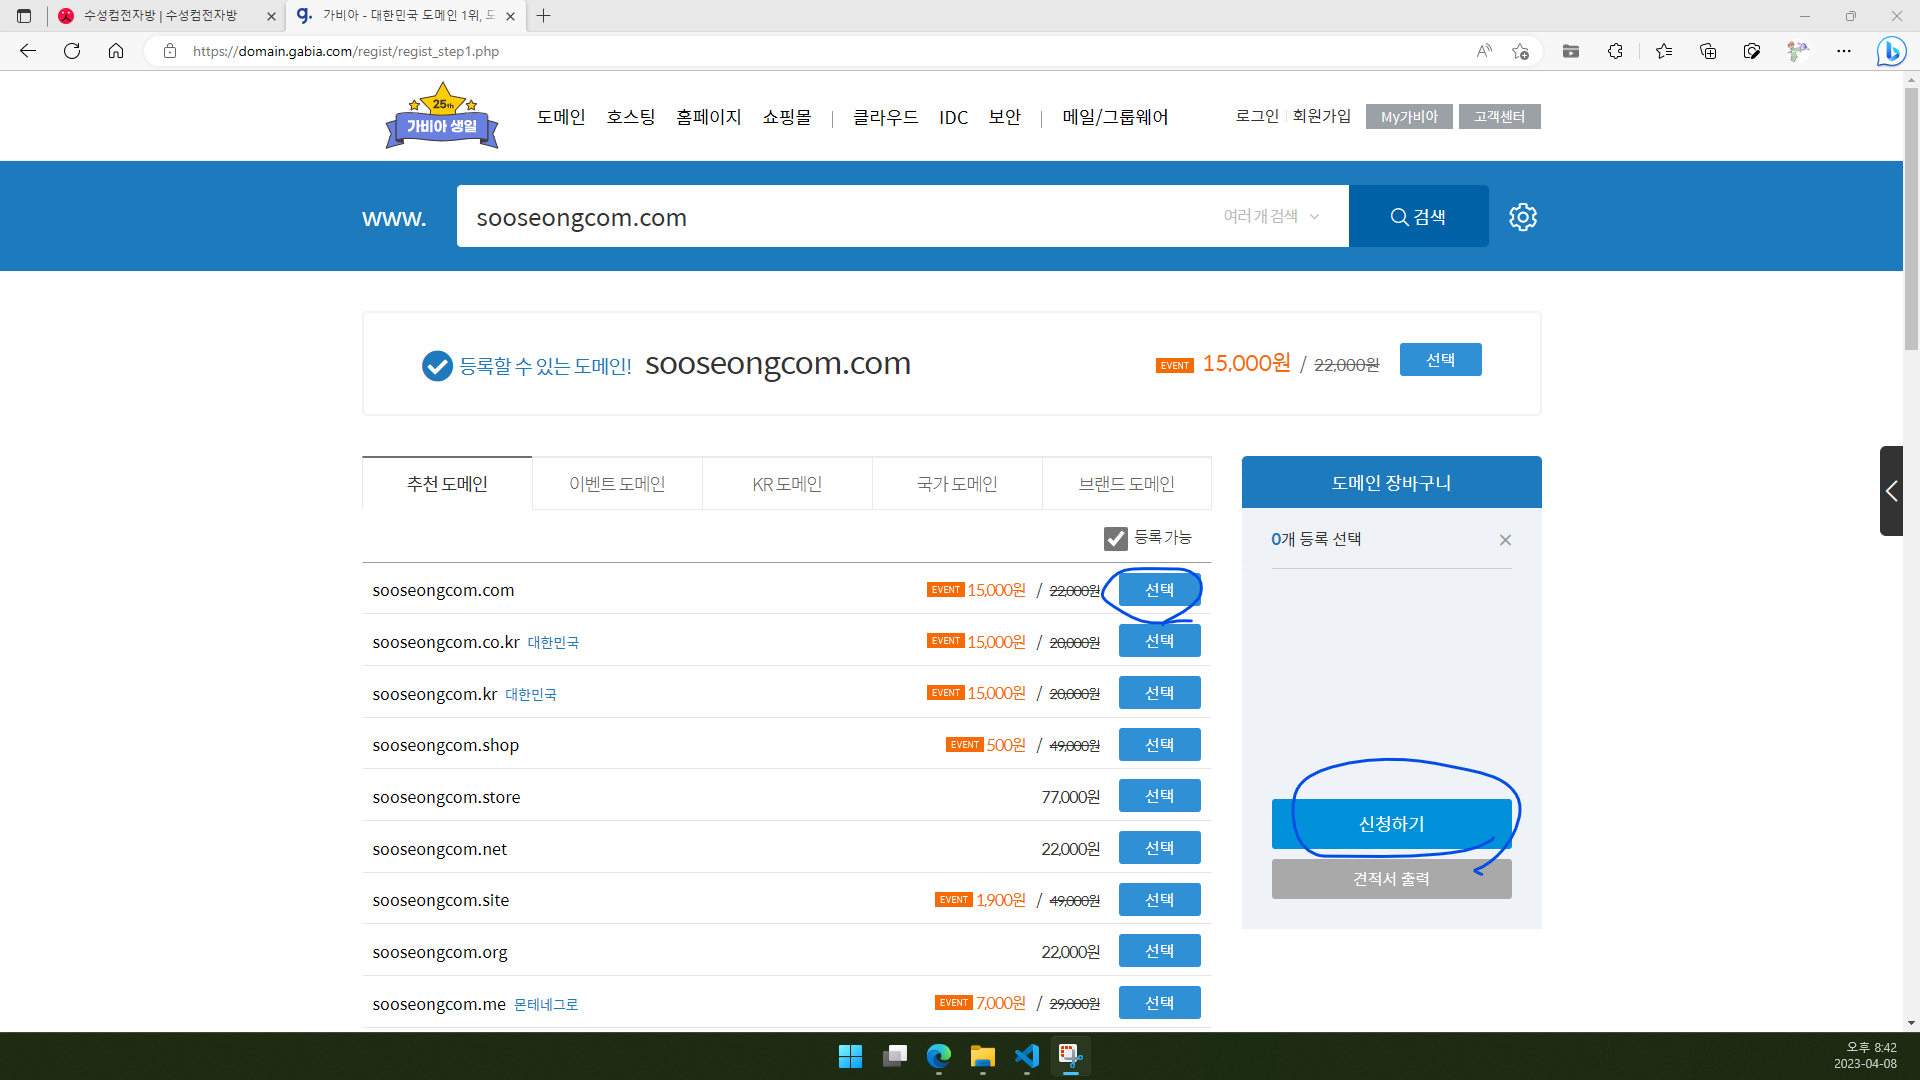Viewport: 1920px width, 1080px height.
Task: Open tab actions menu icon
Action: pos(24,16)
